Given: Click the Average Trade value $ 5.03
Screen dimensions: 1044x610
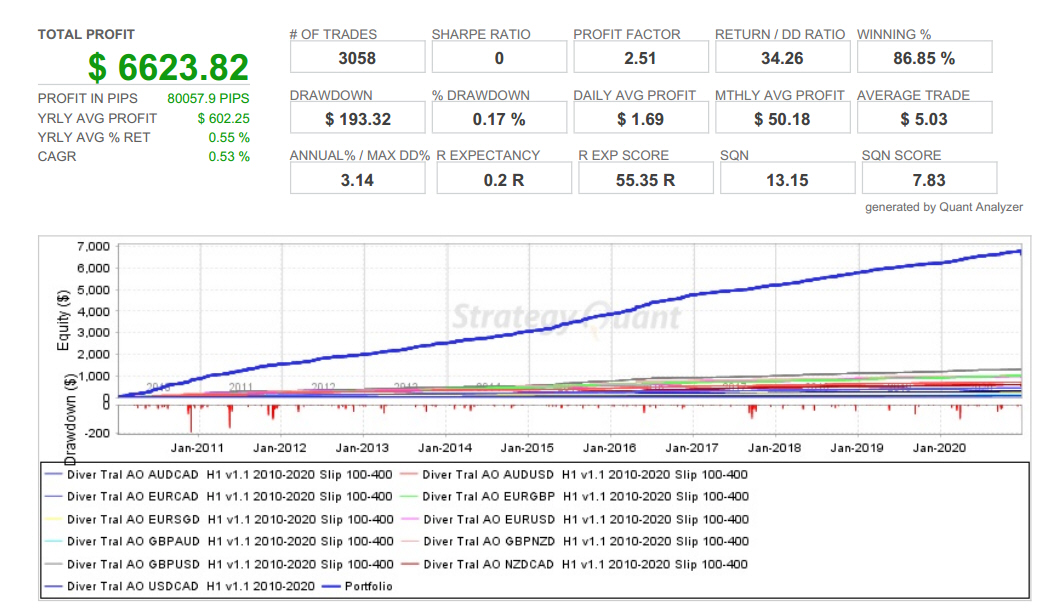Looking at the screenshot, I should click(x=923, y=119).
